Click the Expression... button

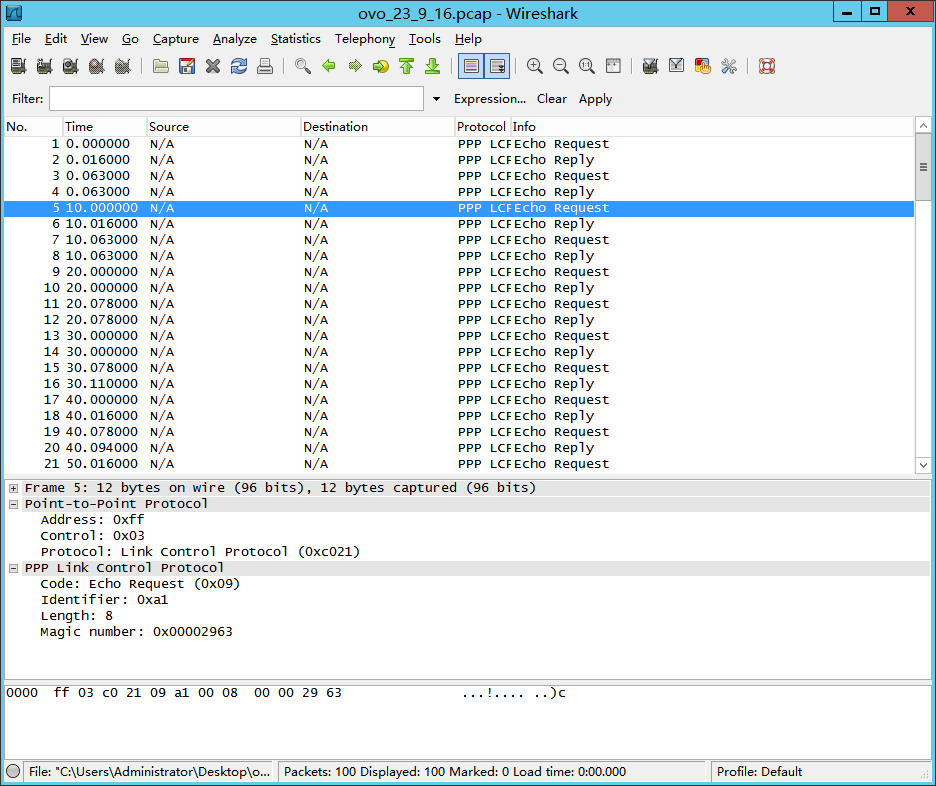[x=489, y=99]
